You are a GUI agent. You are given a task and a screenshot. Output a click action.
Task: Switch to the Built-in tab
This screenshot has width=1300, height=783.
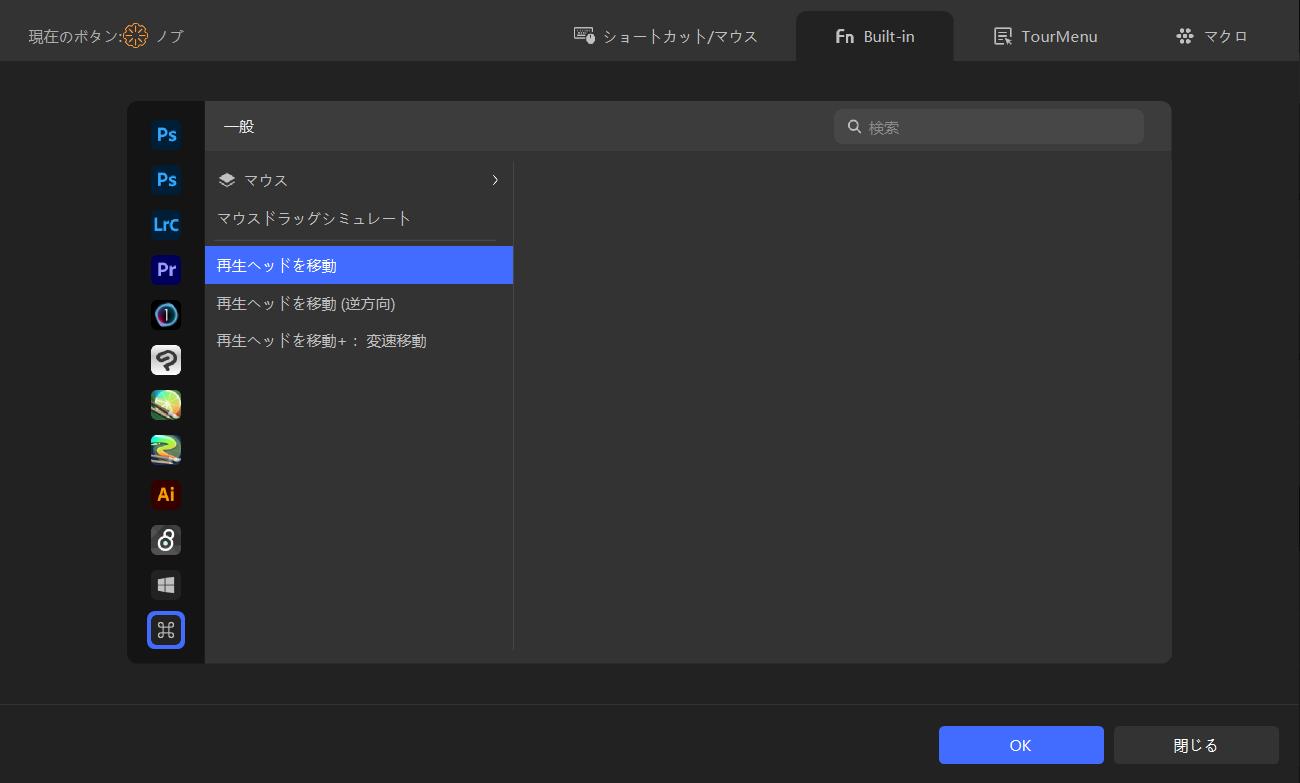click(874, 36)
